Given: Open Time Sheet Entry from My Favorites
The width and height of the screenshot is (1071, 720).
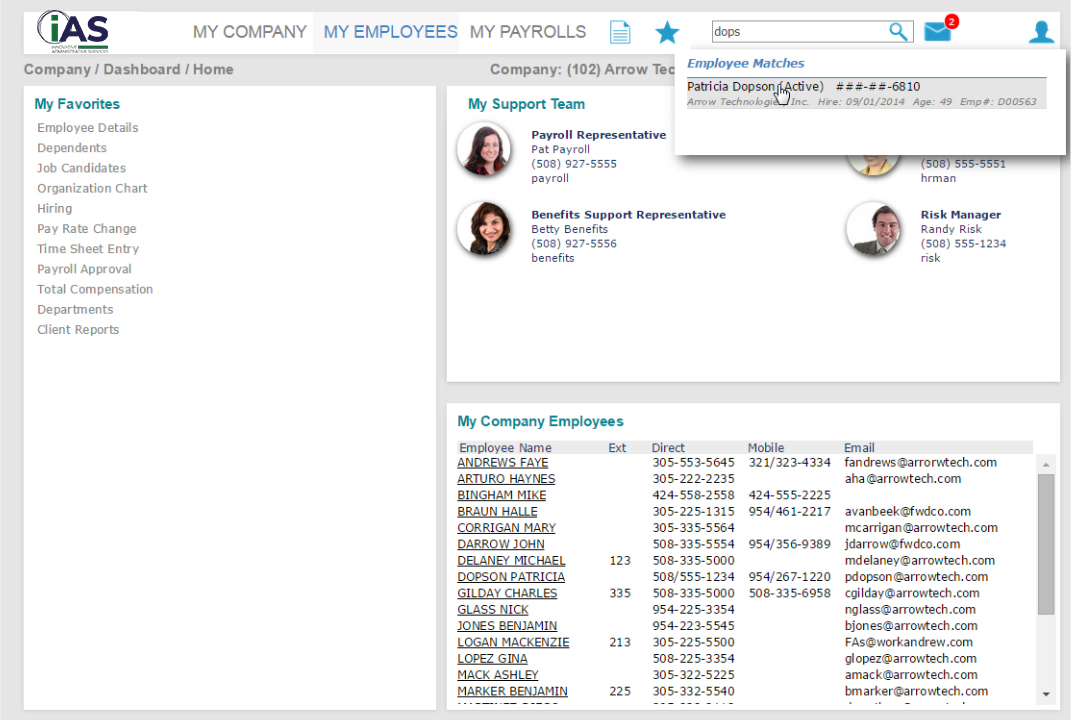Looking at the screenshot, I should point(86,248).
